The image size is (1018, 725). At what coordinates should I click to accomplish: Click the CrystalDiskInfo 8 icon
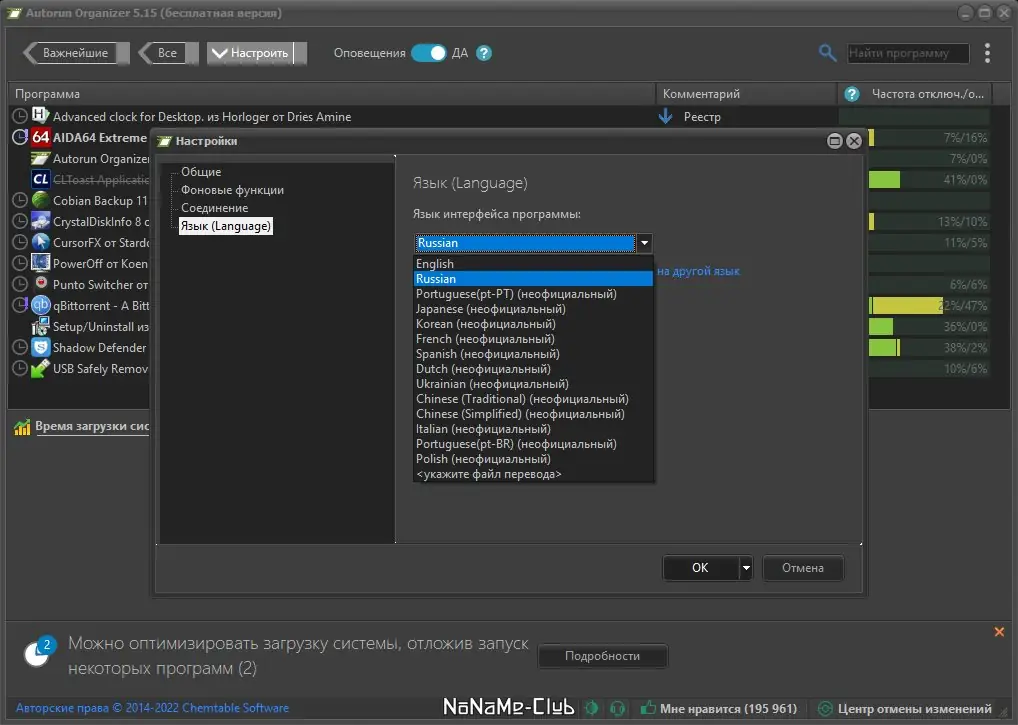[x=40, y=221]
